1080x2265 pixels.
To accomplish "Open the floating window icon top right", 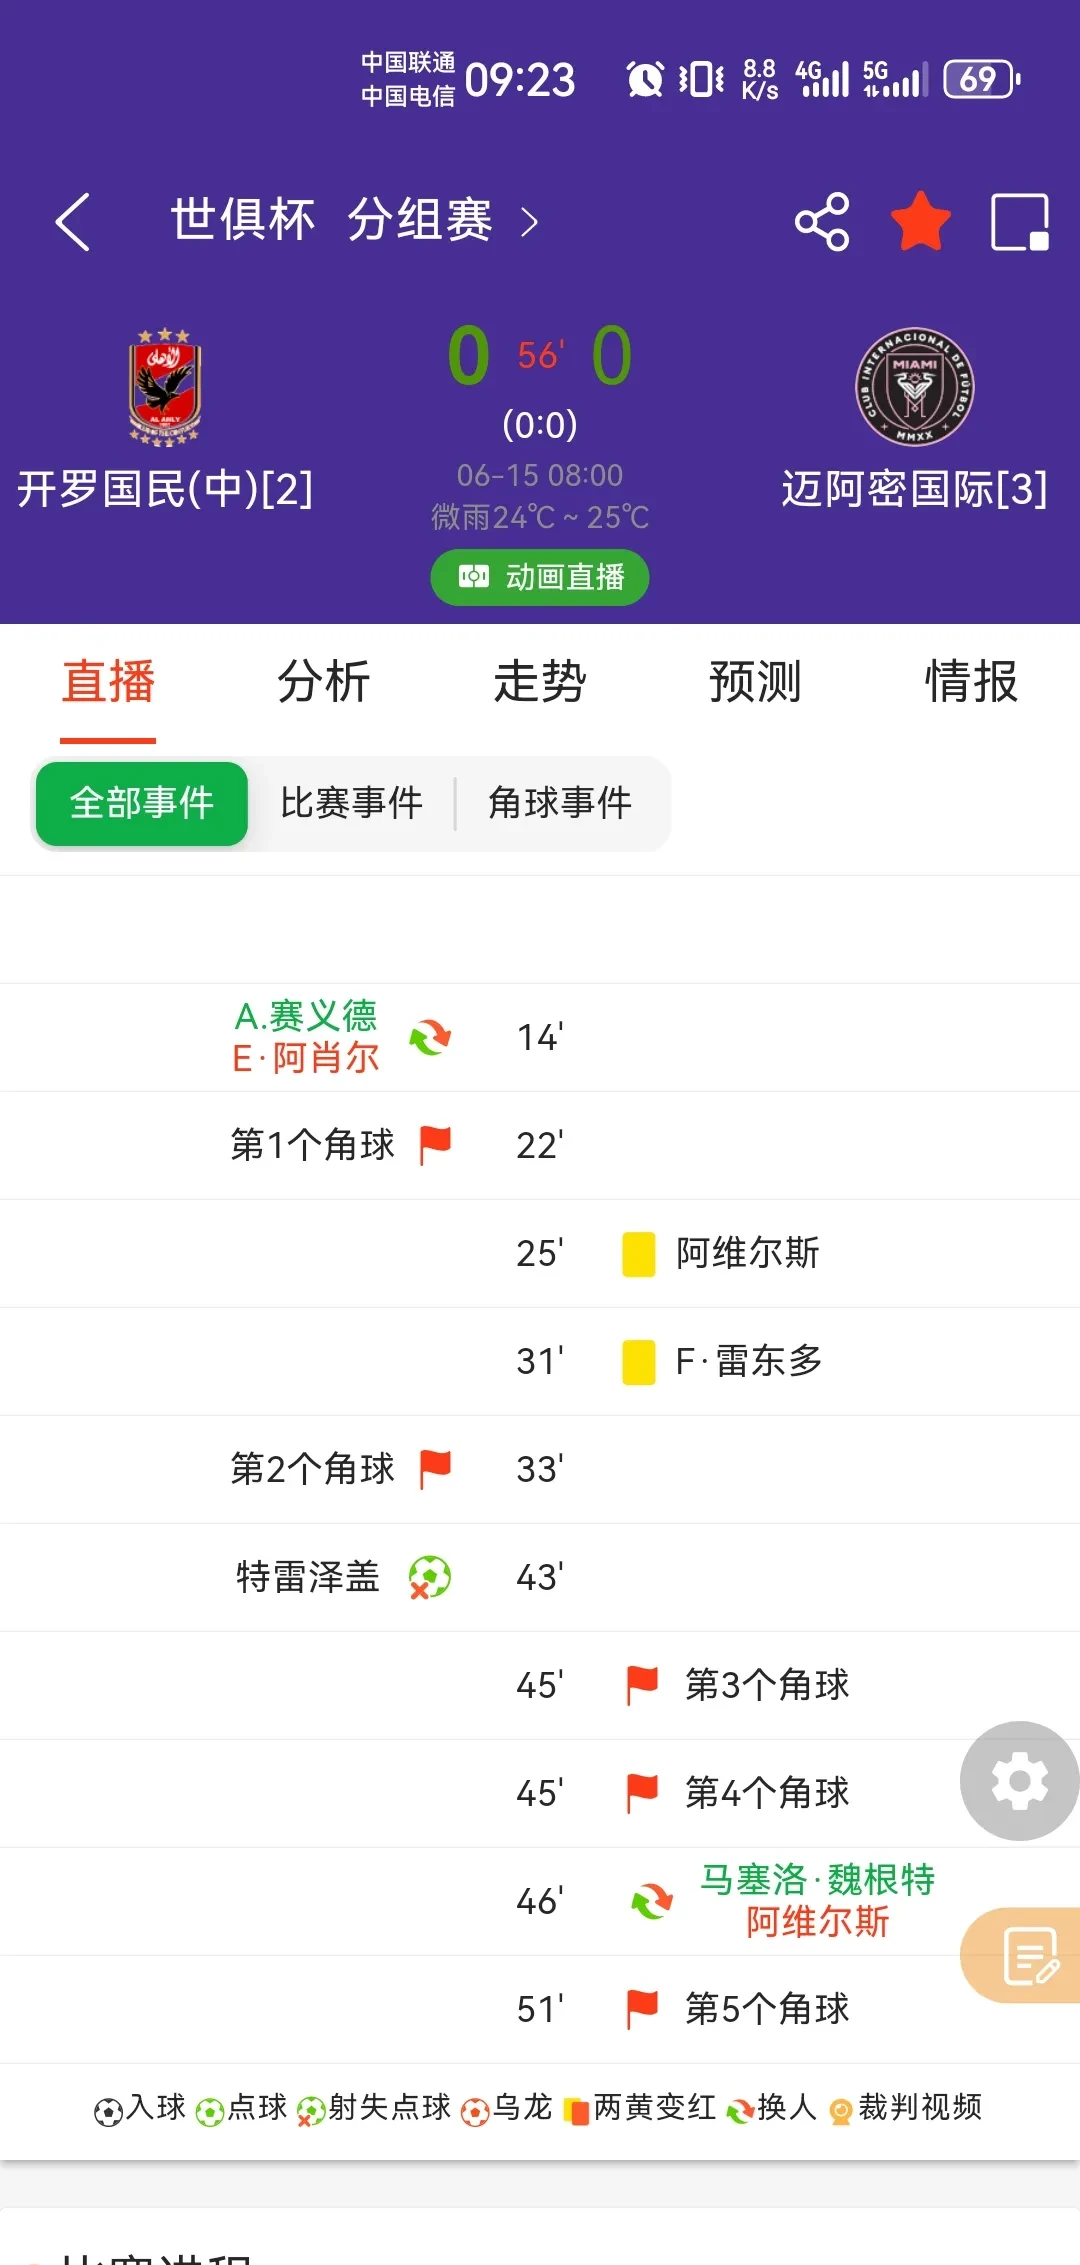I will [1021, 222].
